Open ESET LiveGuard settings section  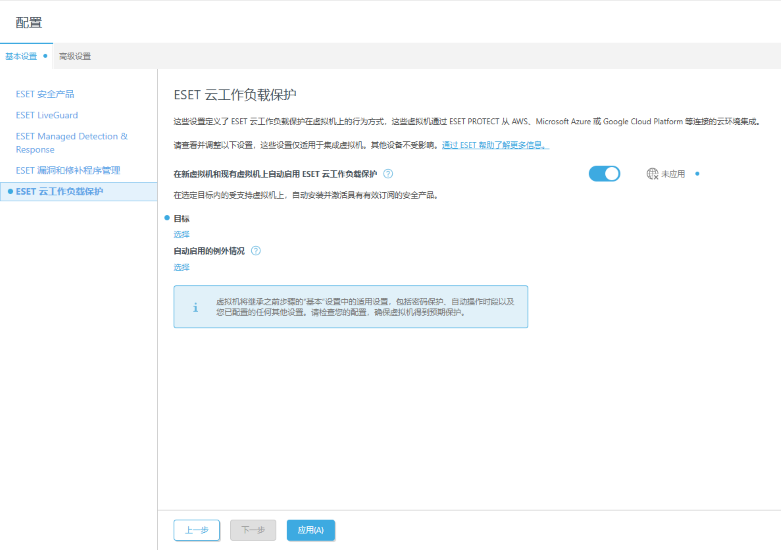(47, 115)
